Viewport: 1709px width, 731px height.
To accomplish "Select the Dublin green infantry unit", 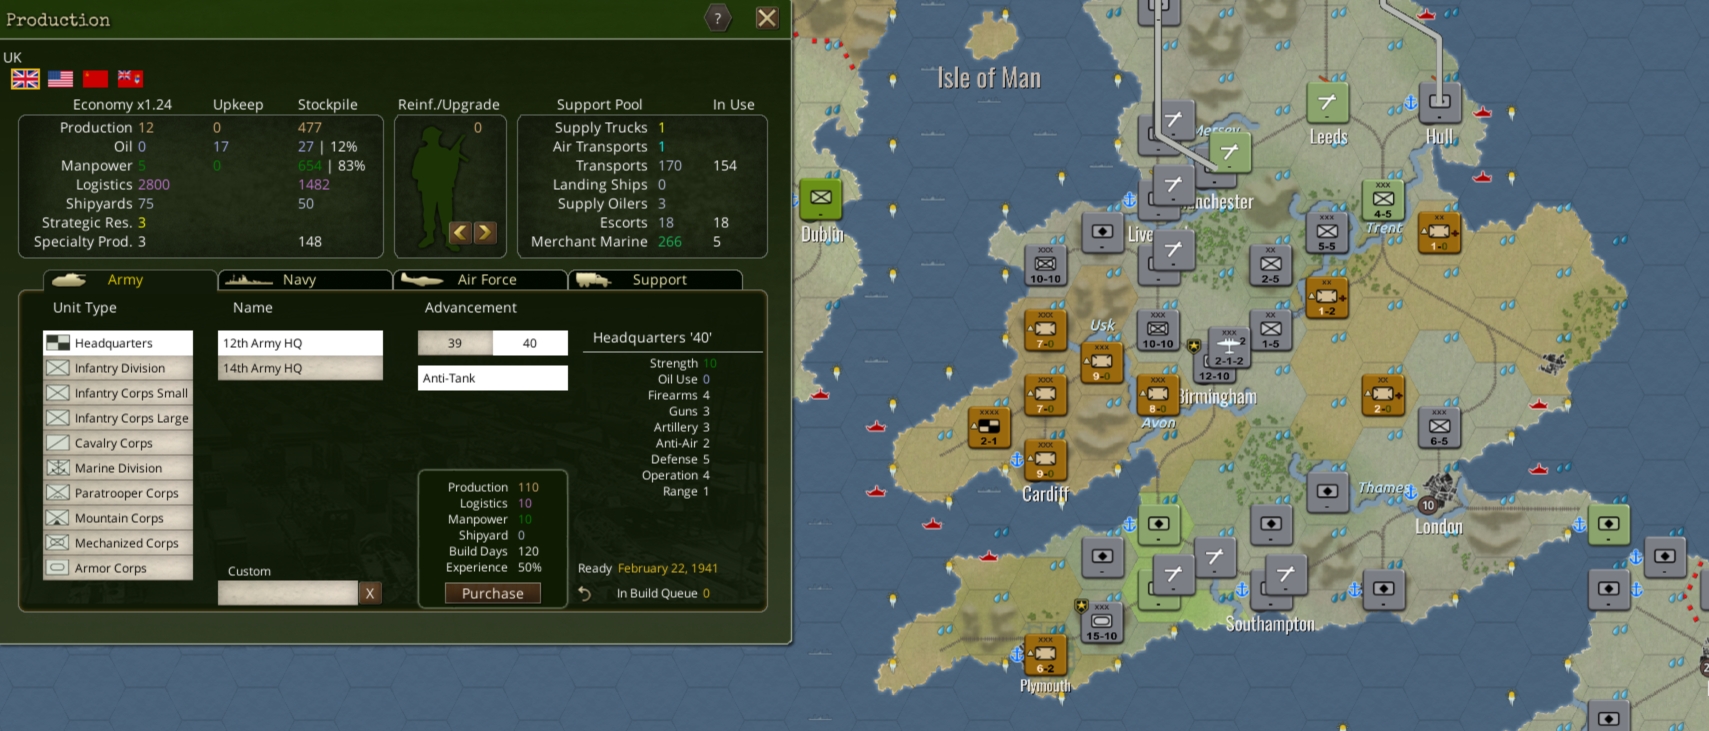I will [821, 199].
